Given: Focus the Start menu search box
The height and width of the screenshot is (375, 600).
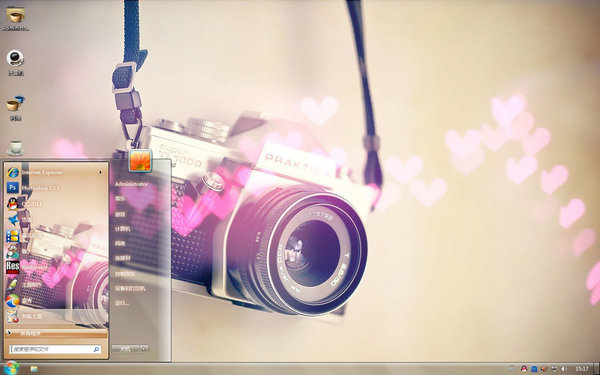Looking at the screenshot, I should [55, 349].
